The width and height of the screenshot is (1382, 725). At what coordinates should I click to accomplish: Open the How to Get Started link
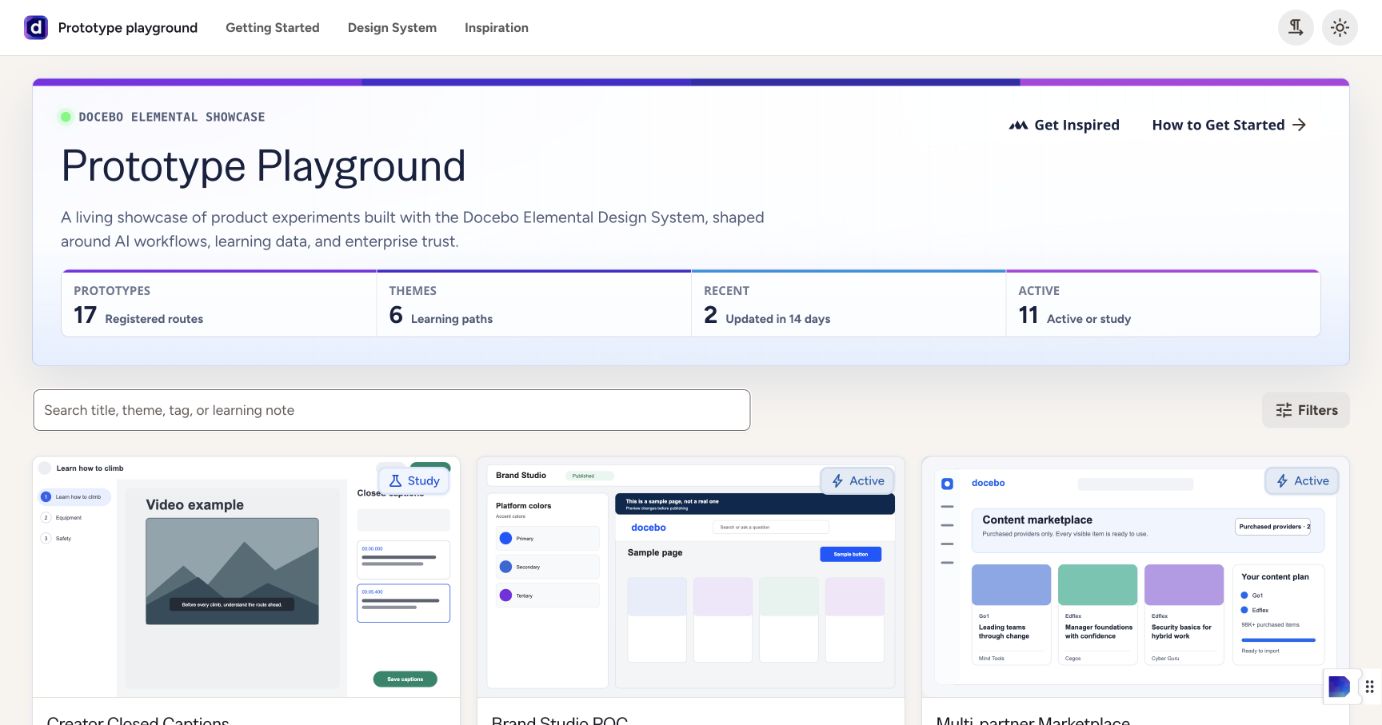tap(1229, 125)
